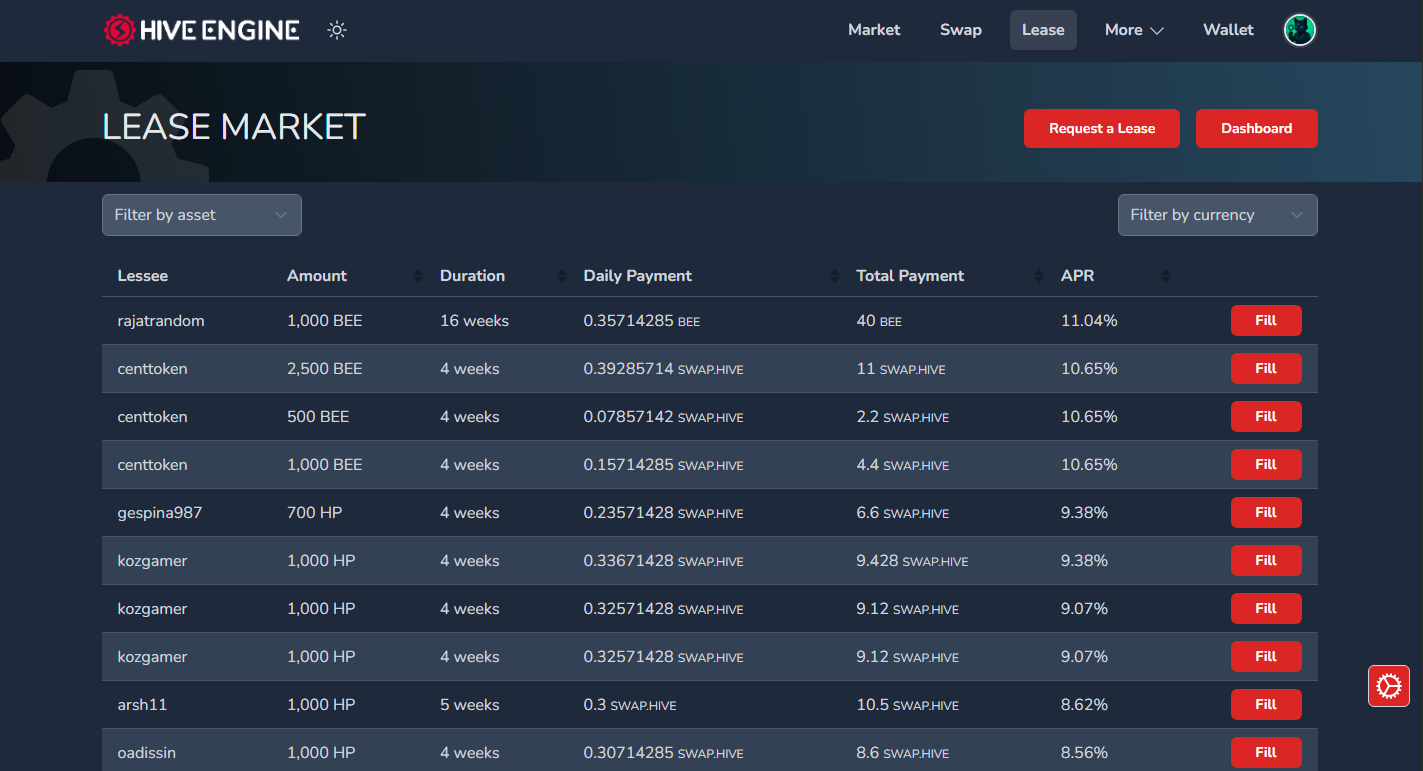Sort by the Total Payment column arrows
Viewport: 1423px width, 771px height.
(1039, 276)
